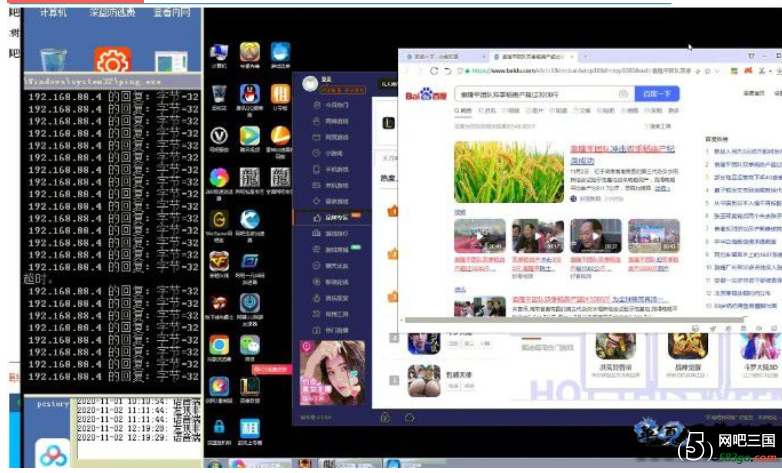Play the fourth video thumbnail in Baidu results
Viewport: 782px width, 473px height.
click(x=653, y=236)
